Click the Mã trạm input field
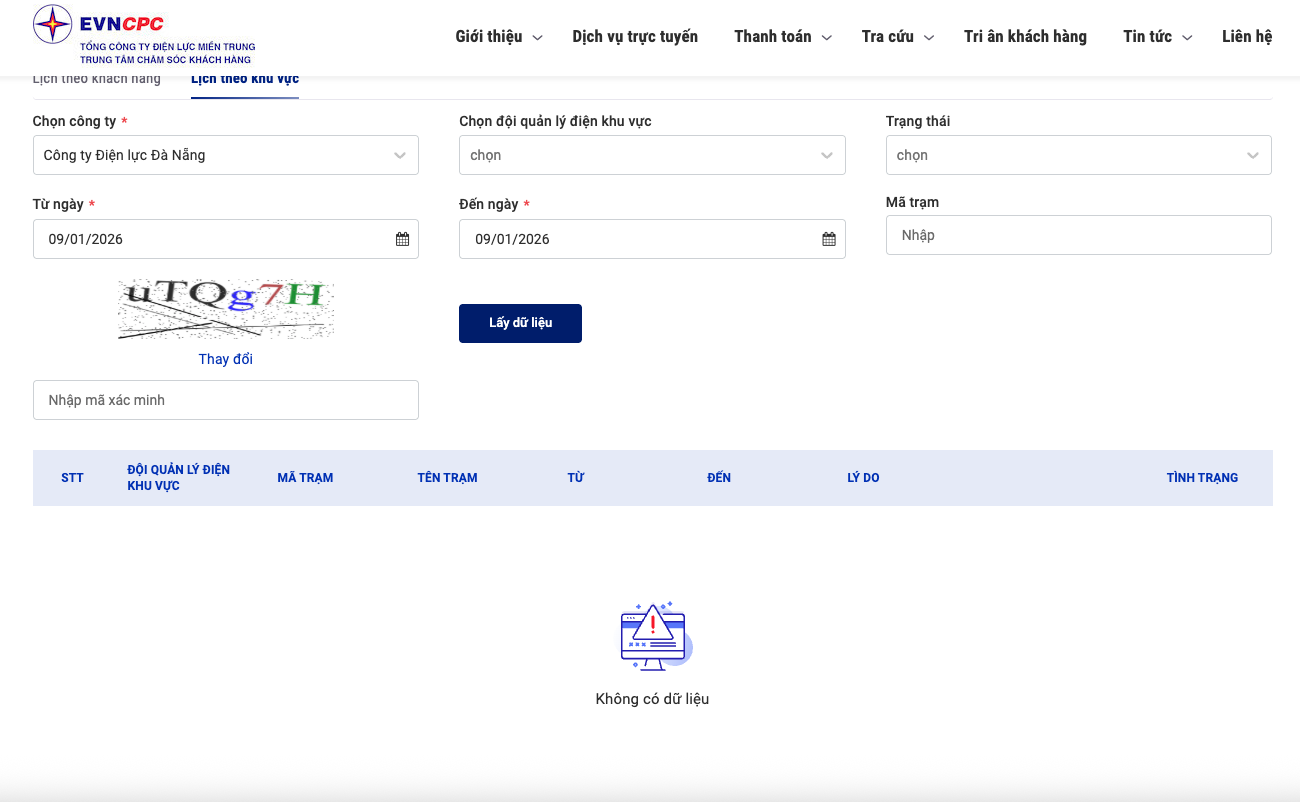Image resolution: width=1300 pixels, height=802 pixels. point(1078,235)
